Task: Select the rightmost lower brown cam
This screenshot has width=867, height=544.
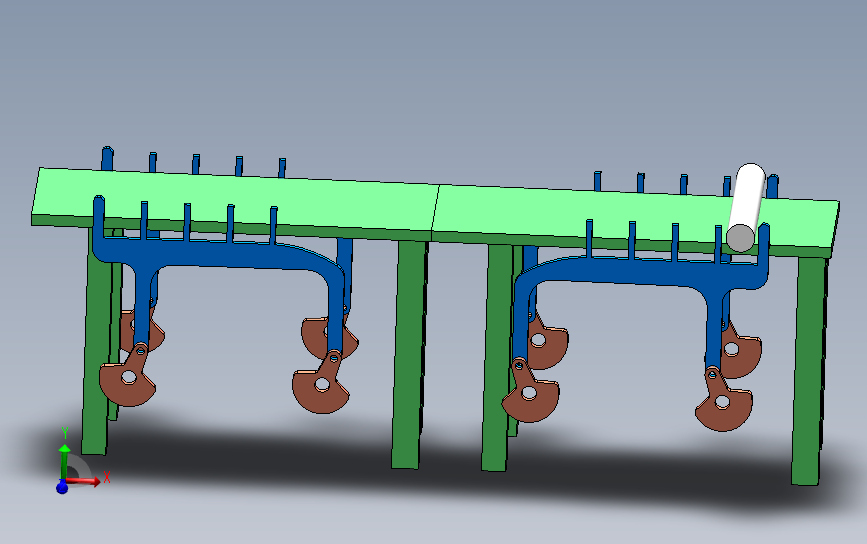Action: (723, 399)
